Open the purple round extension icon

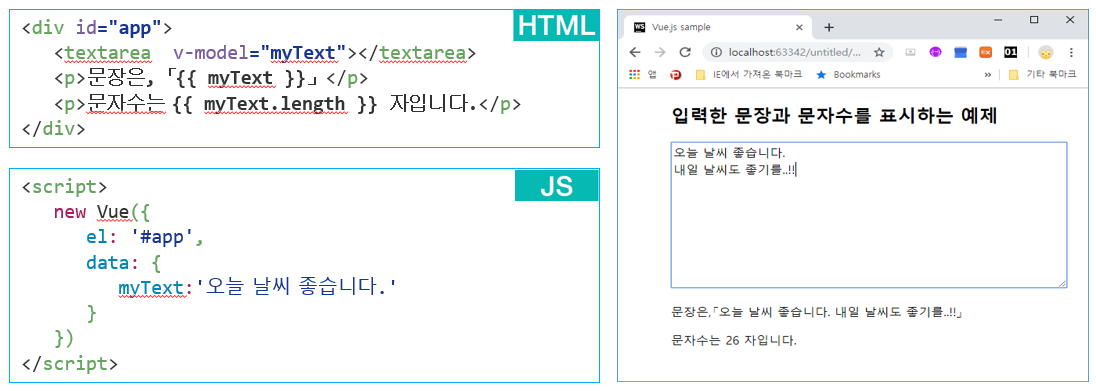tap(935, 52)
